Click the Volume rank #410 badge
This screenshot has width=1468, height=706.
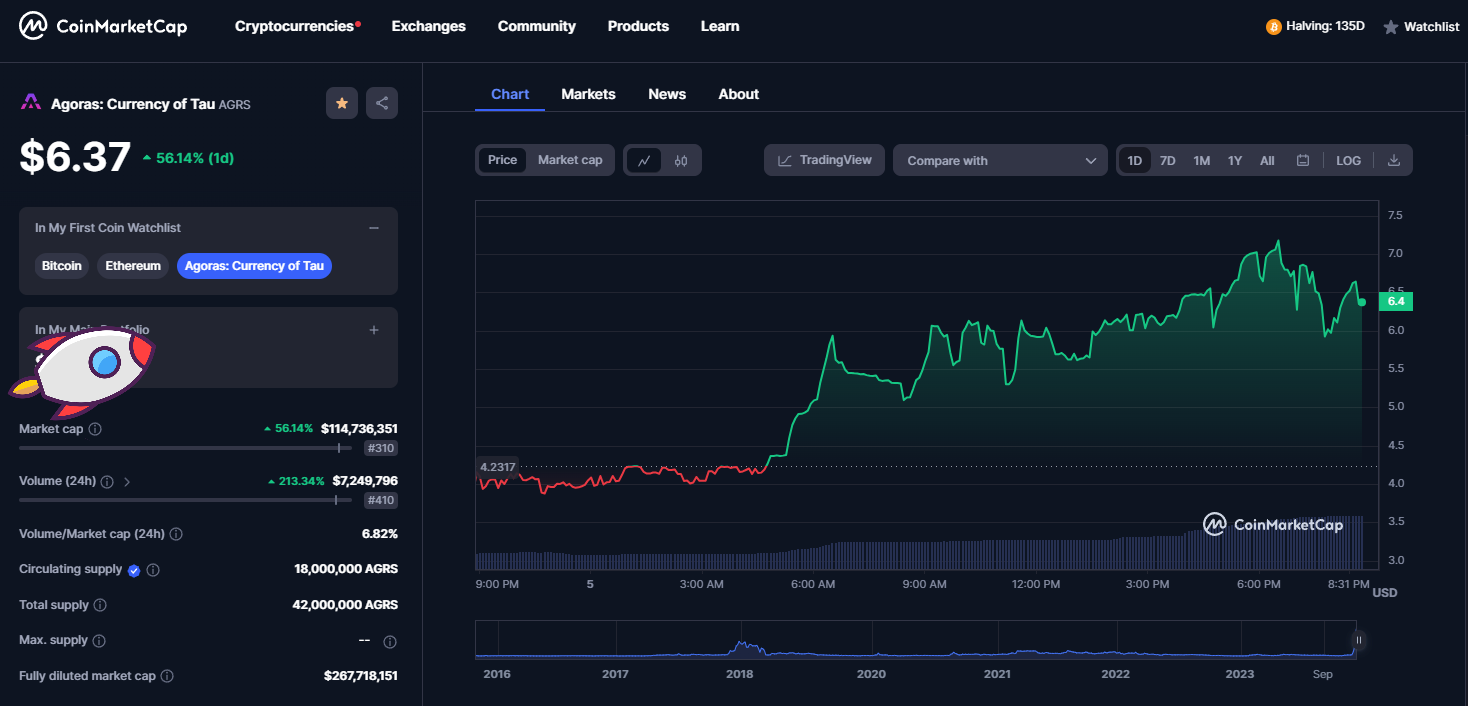(380, 500)
